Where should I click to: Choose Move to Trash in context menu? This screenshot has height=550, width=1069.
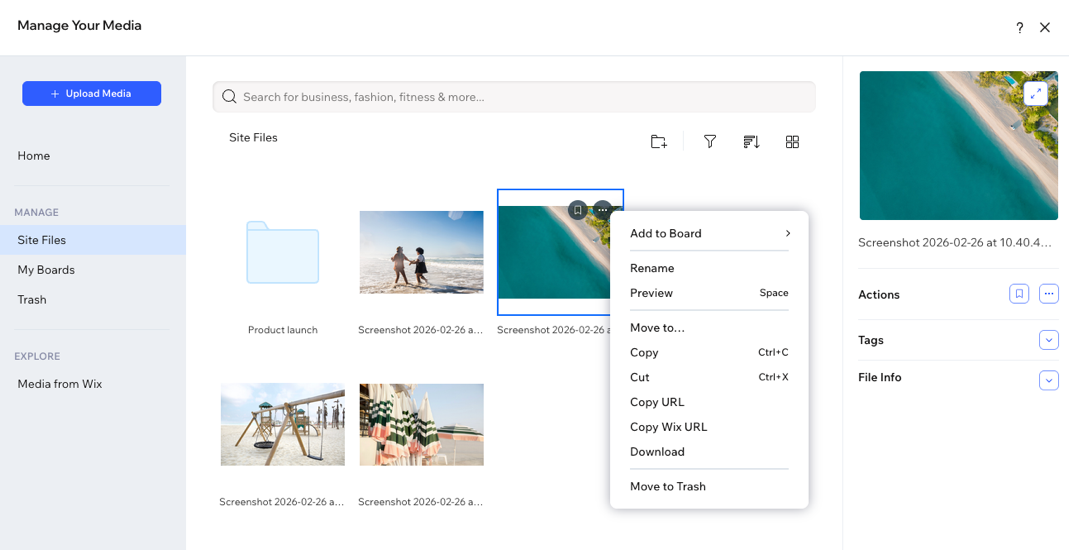668,486
